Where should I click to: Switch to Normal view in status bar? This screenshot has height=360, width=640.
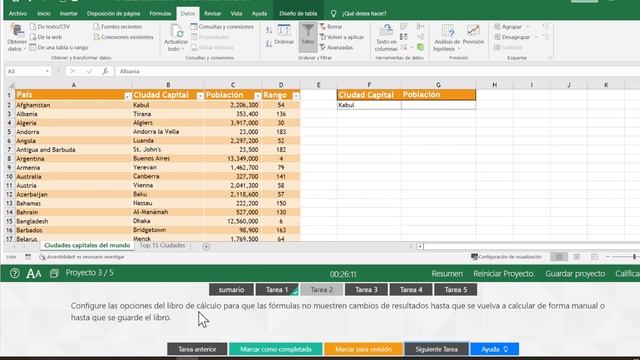tap(559, 257)
